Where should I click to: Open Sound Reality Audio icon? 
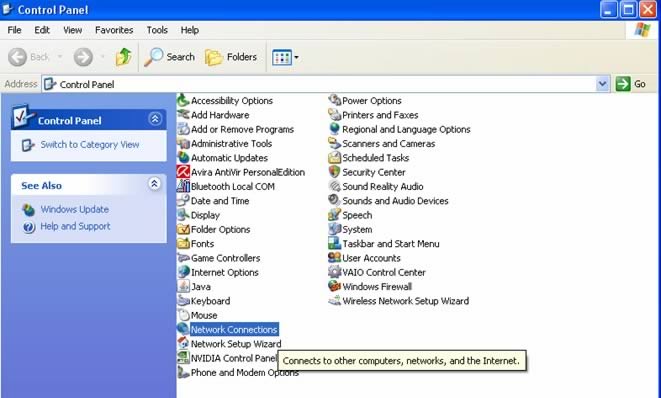334,186
